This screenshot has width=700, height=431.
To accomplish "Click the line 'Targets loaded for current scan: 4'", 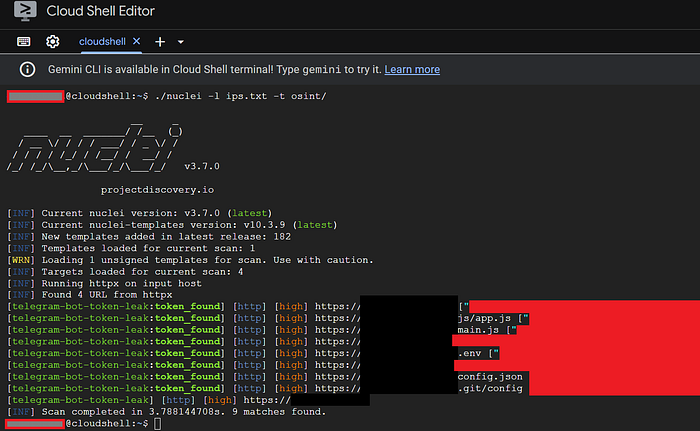I will click(x=125, y=272).
